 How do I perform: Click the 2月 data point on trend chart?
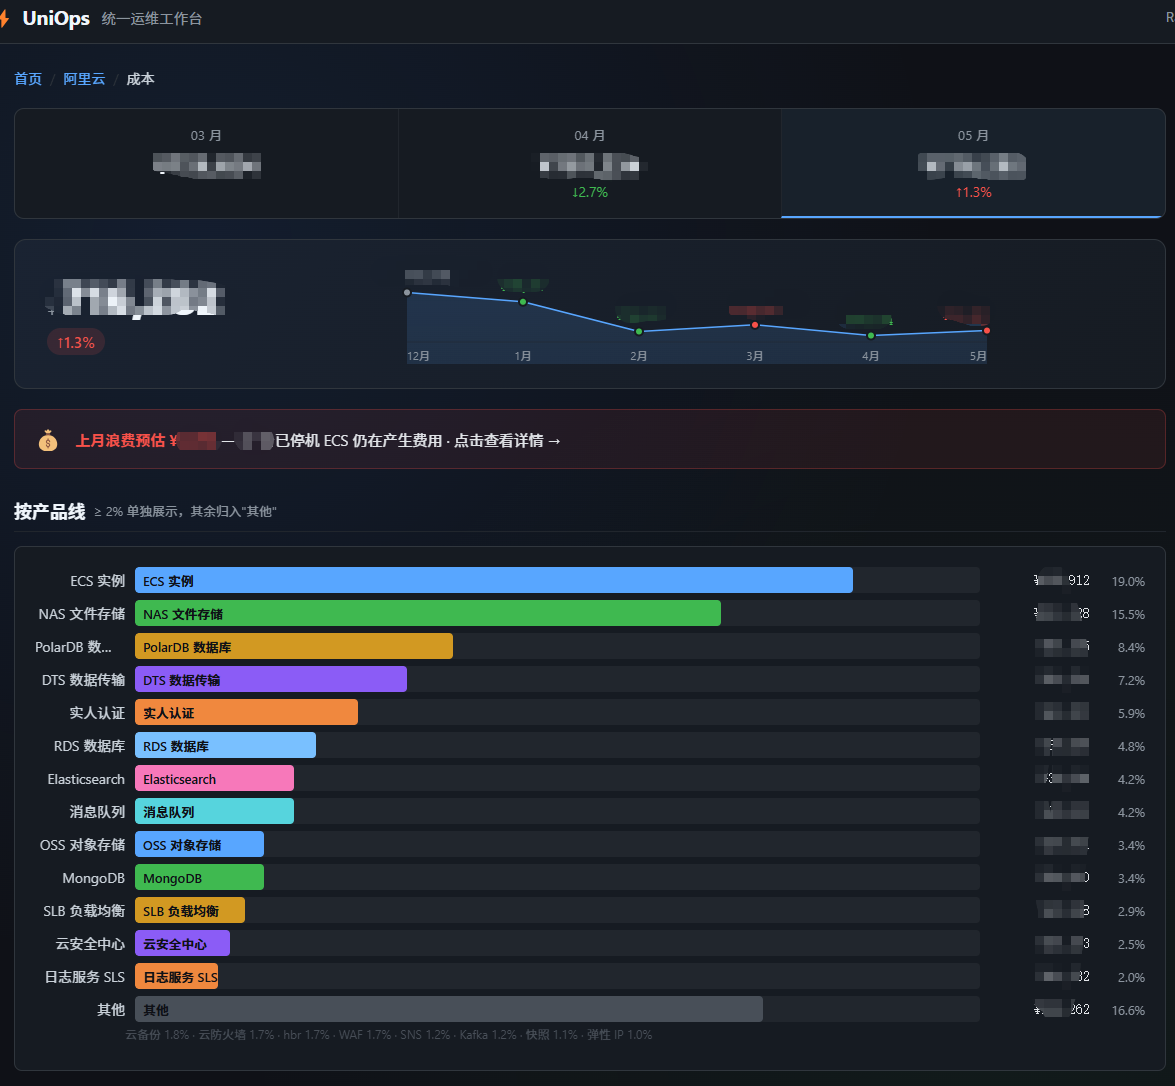pyautogui.click(x=638, y=331)
